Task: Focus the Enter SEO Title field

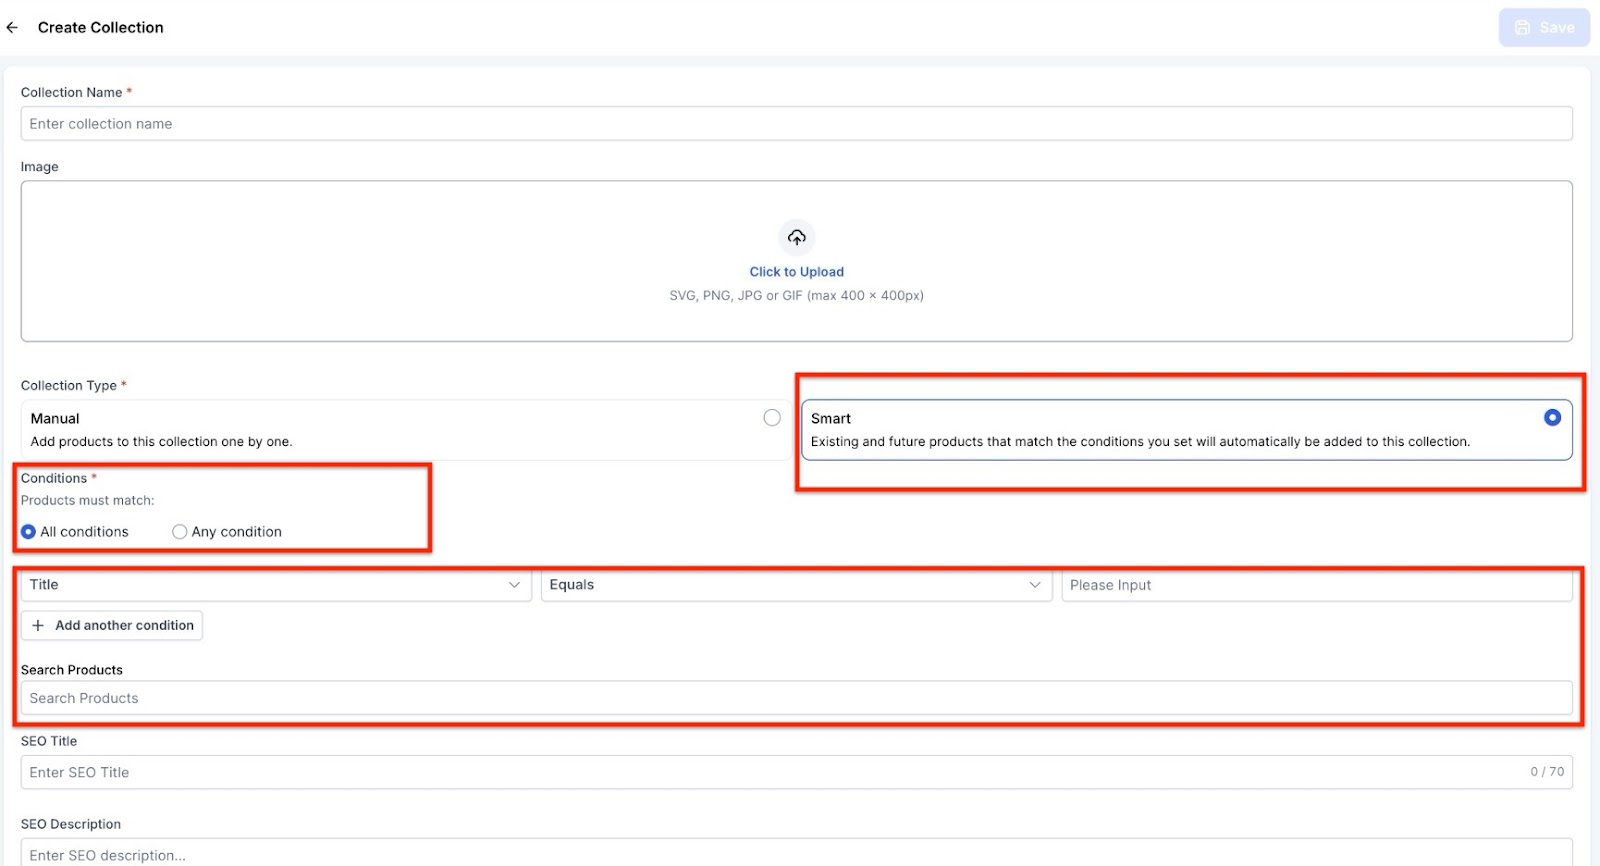Action: [x=770, y=772]
